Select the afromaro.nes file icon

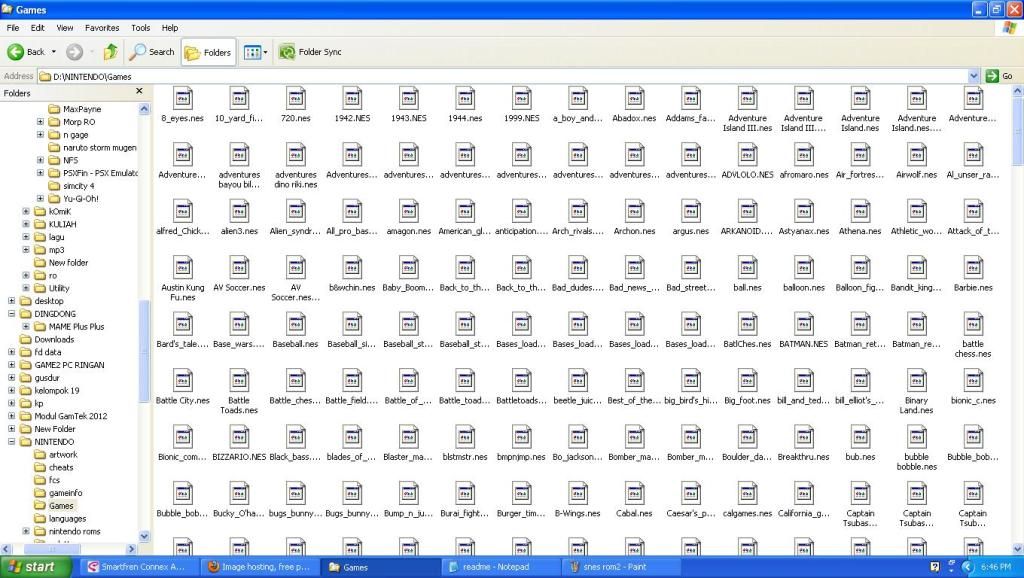804,155
